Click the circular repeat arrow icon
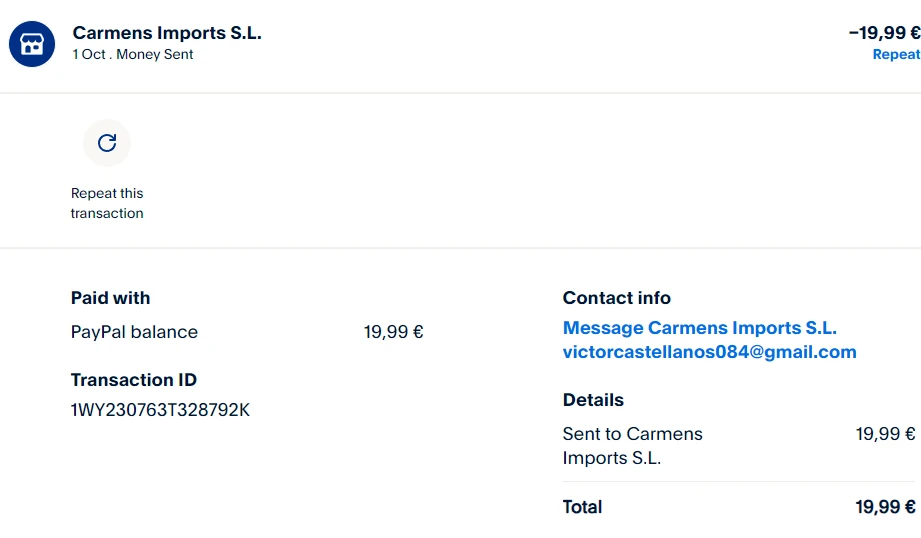 click(107, 143)
